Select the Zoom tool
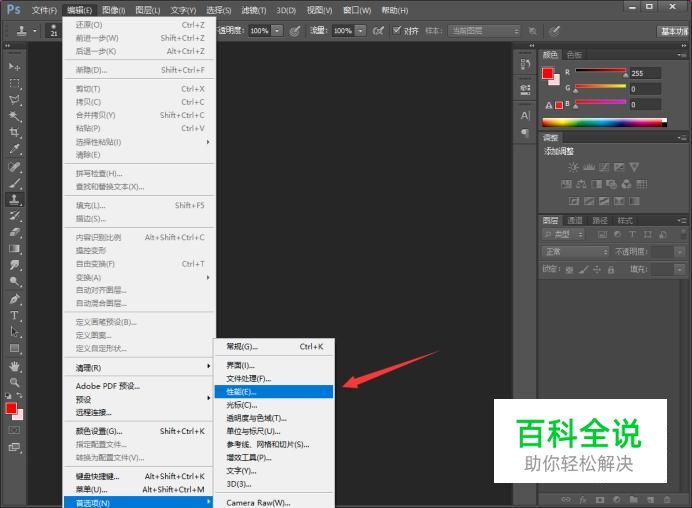692x508 pixels. pyautogui.click(x=14, y=382)
